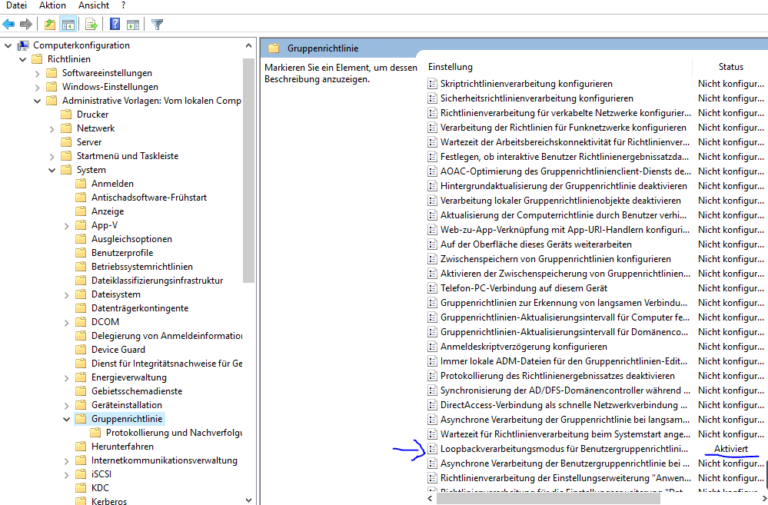This screenshot has width=768, height=505.
Task: Select the Loopbackverarbeitungsmodus policy setting
Action: coord(564,449)
